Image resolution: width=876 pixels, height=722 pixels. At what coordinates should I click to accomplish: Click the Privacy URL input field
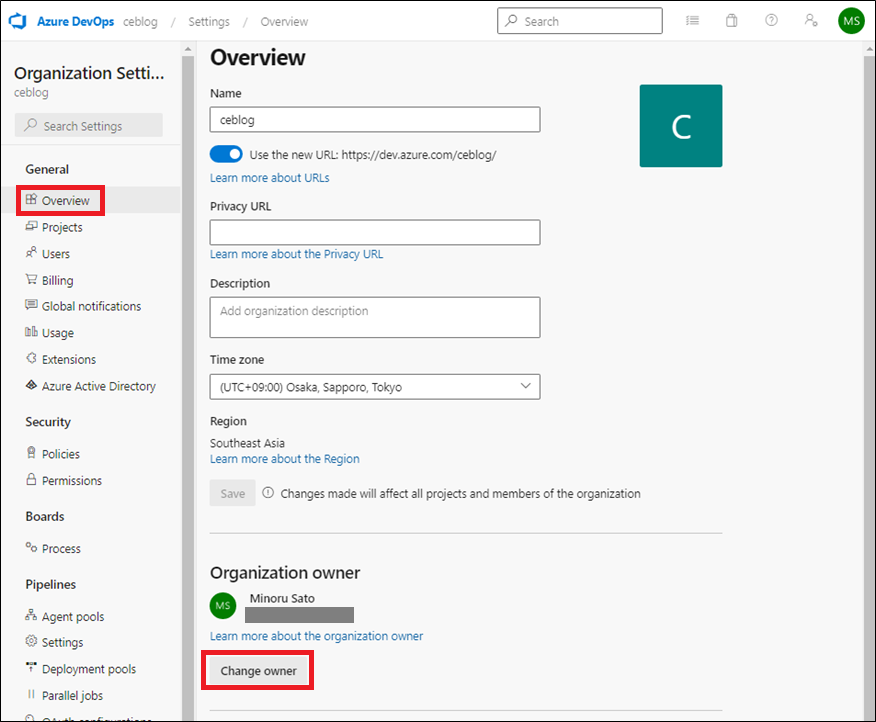[x=375, y=232]
